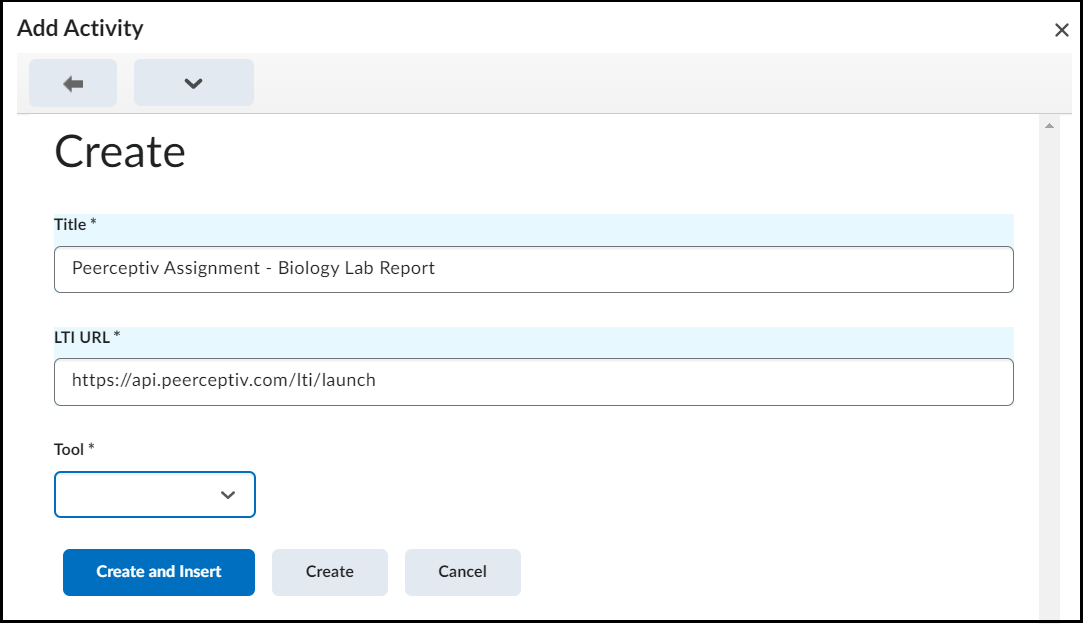Screen dimensions: 1083x624
Task: Click into the Title text field
Action: coord(533,269)
